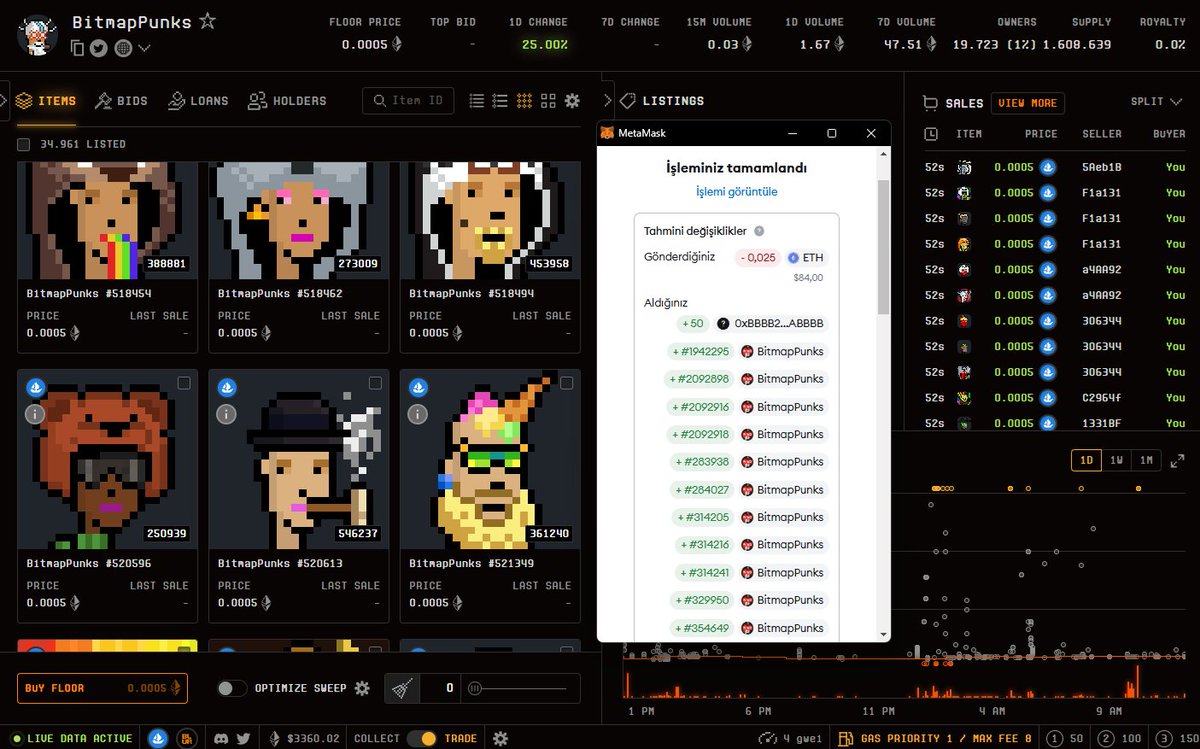Click the Item ID search field
The height and width of the screenshot is (749, 1200).
pyautogui.click(x=408, y=100)
